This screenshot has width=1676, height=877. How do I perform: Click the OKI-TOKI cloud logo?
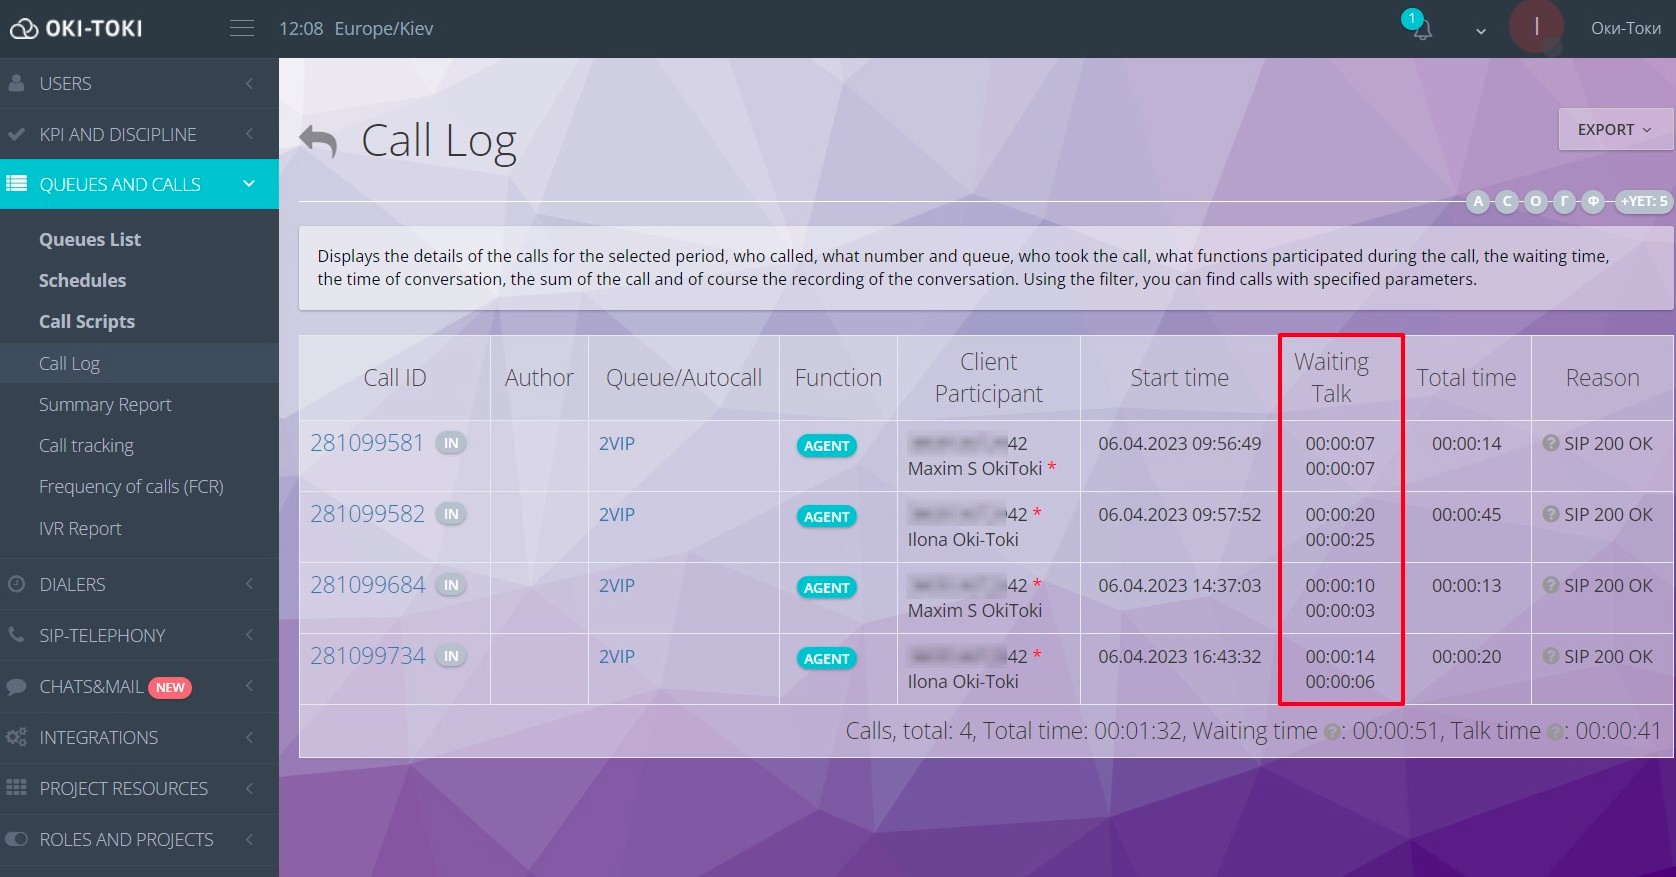click(x=76, y=28)
